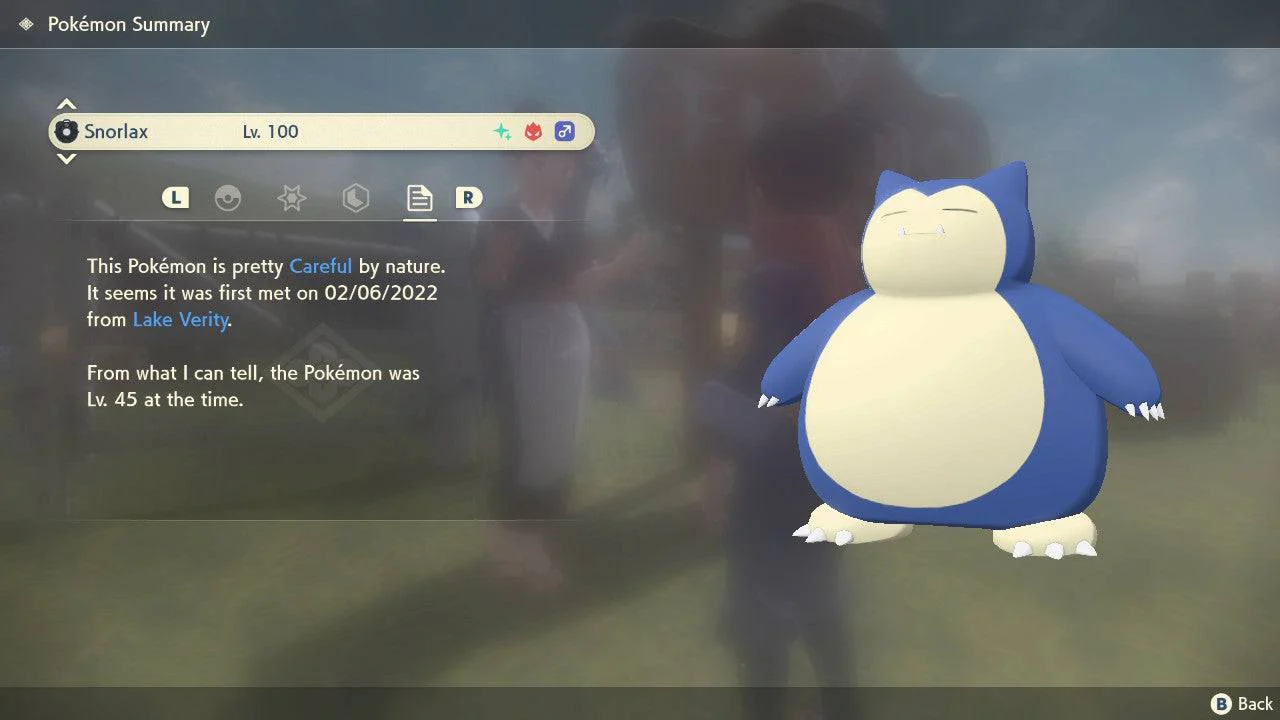
Task: Click the Lake Verity location text
Action: point(181,320)
